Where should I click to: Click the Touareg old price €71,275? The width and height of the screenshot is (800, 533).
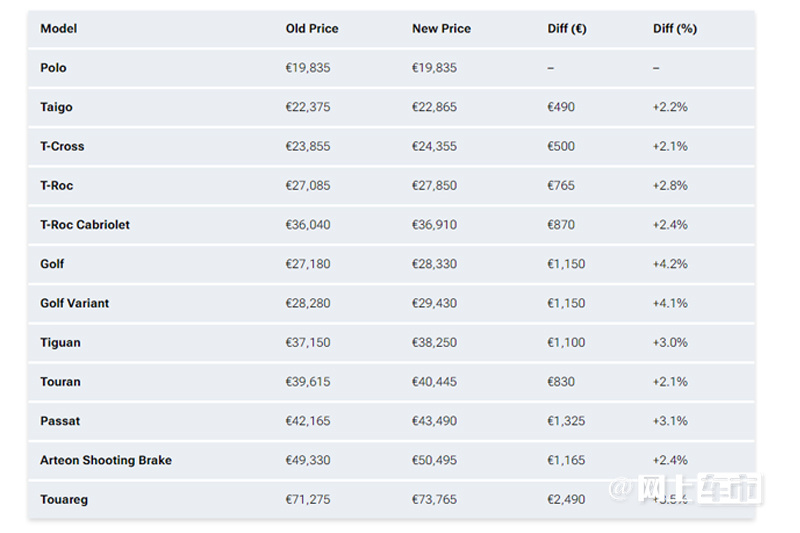[308, 500]
